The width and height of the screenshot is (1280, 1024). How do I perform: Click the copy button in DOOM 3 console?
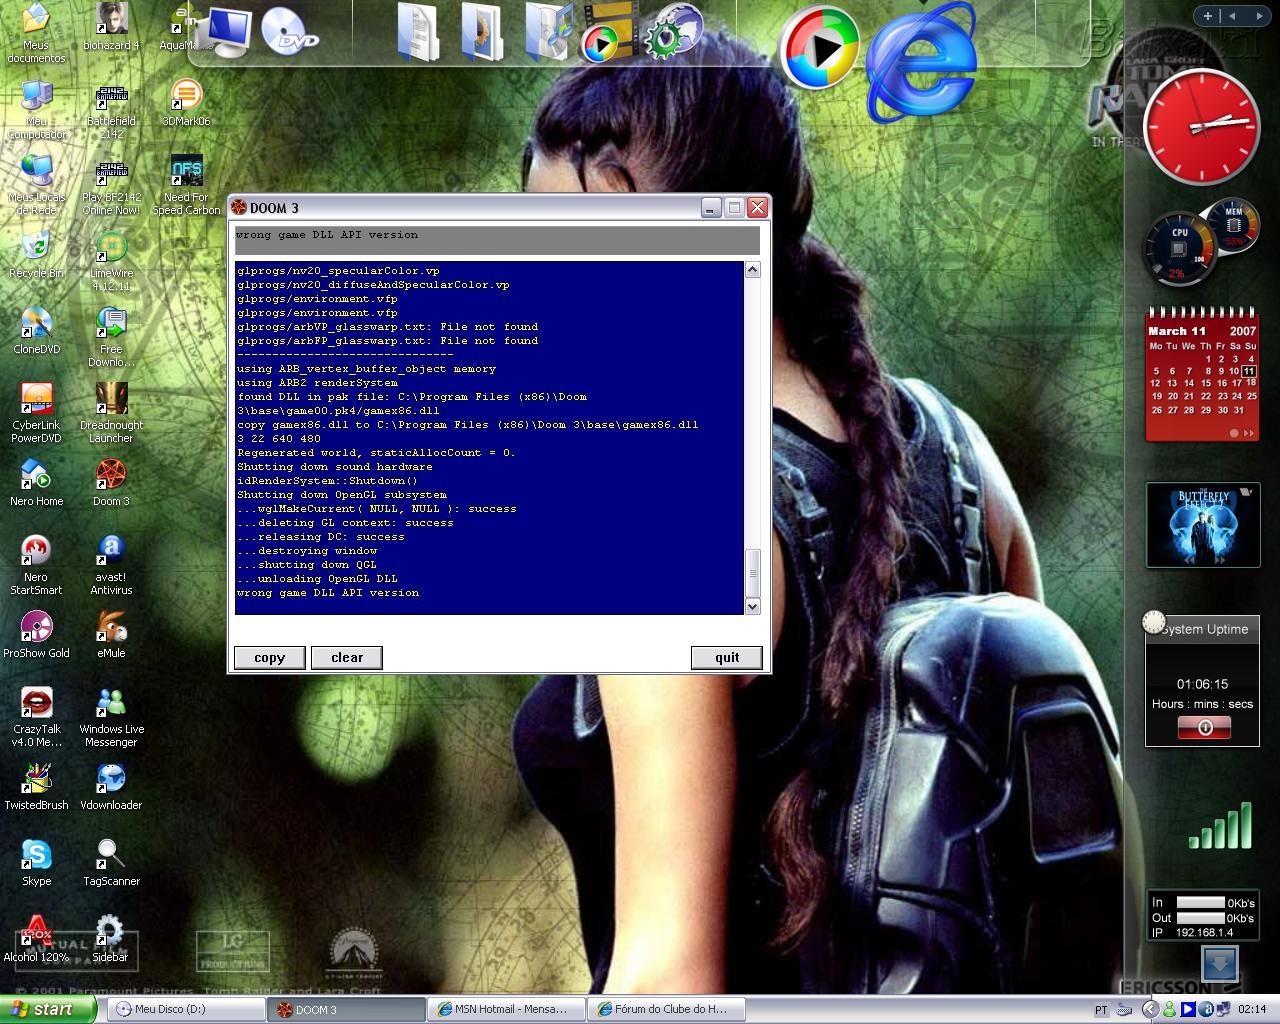click(x=269, y=657)
